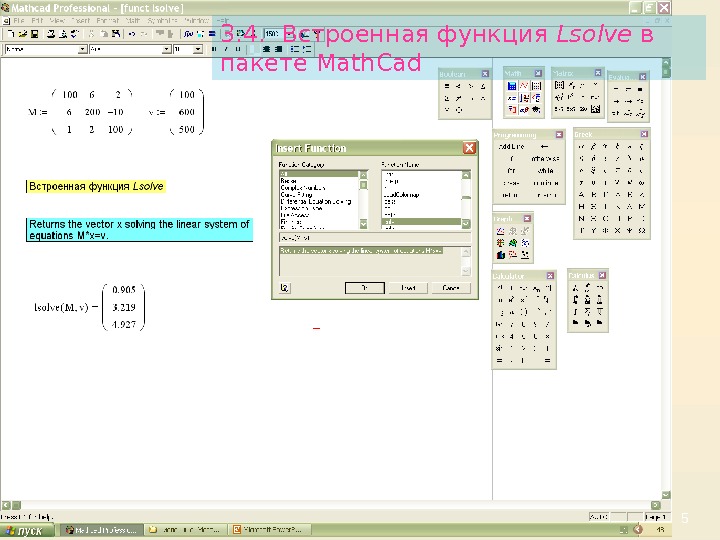
Task: Click Add Line in Programming palette
Action: pyautogui.click(x=511, y=146)
